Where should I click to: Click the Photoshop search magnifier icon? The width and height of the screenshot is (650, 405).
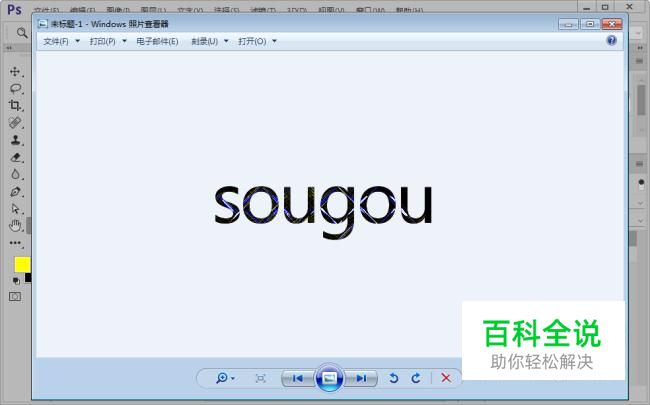[x=22, y=33]
